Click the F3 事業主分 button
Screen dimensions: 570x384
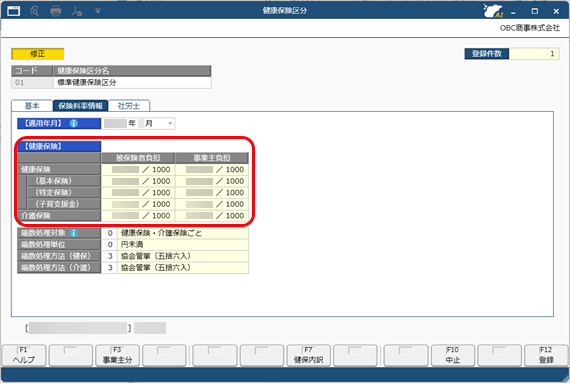tap(117, 355)
